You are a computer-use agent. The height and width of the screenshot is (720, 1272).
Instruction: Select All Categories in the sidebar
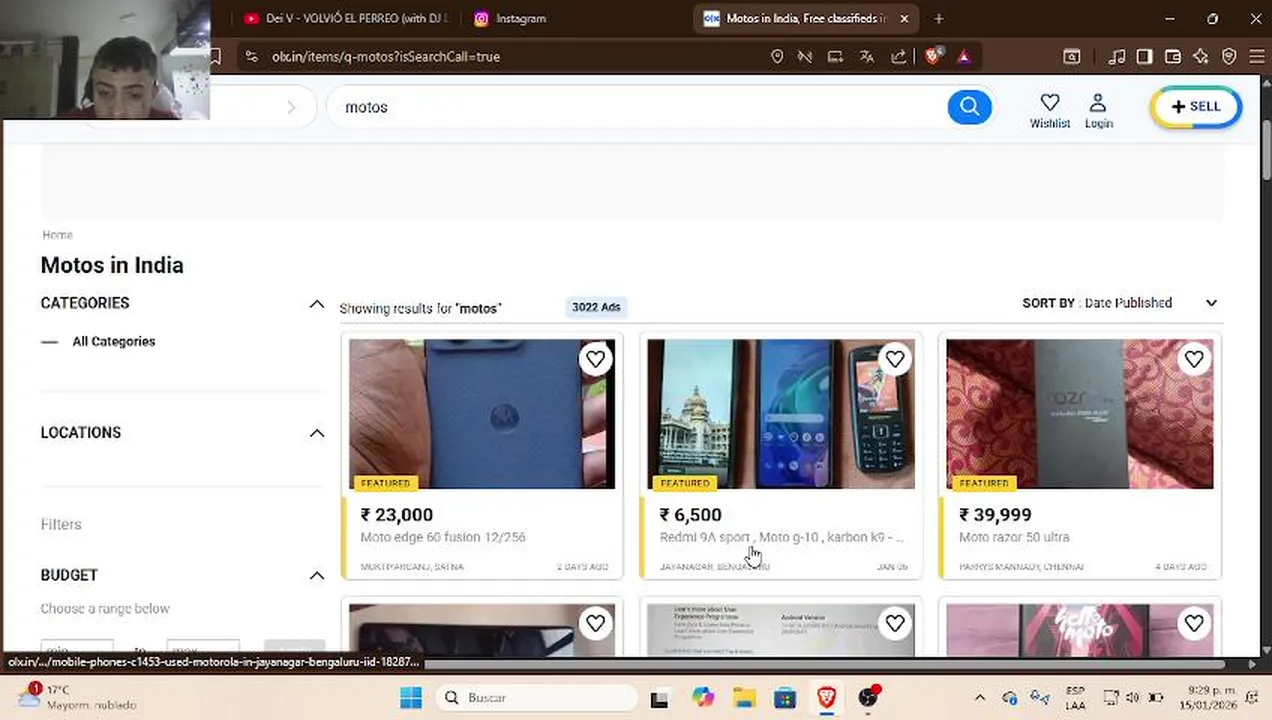114,342
